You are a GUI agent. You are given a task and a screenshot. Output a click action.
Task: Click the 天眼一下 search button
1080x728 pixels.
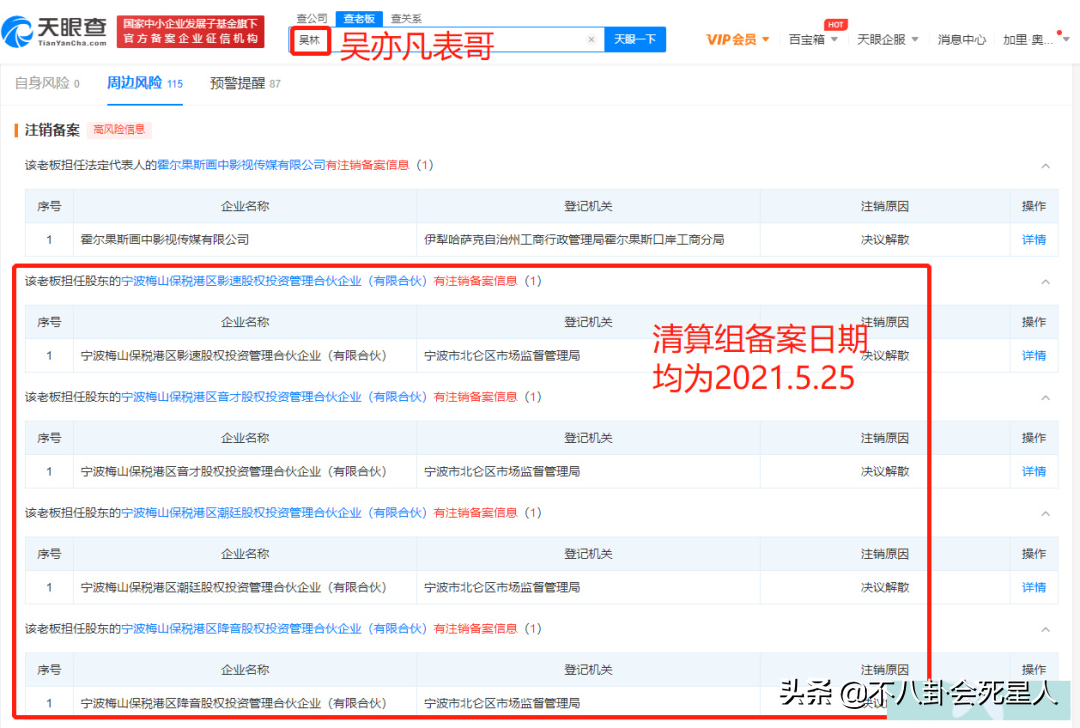pyautogui.click(x=635, y=40)
